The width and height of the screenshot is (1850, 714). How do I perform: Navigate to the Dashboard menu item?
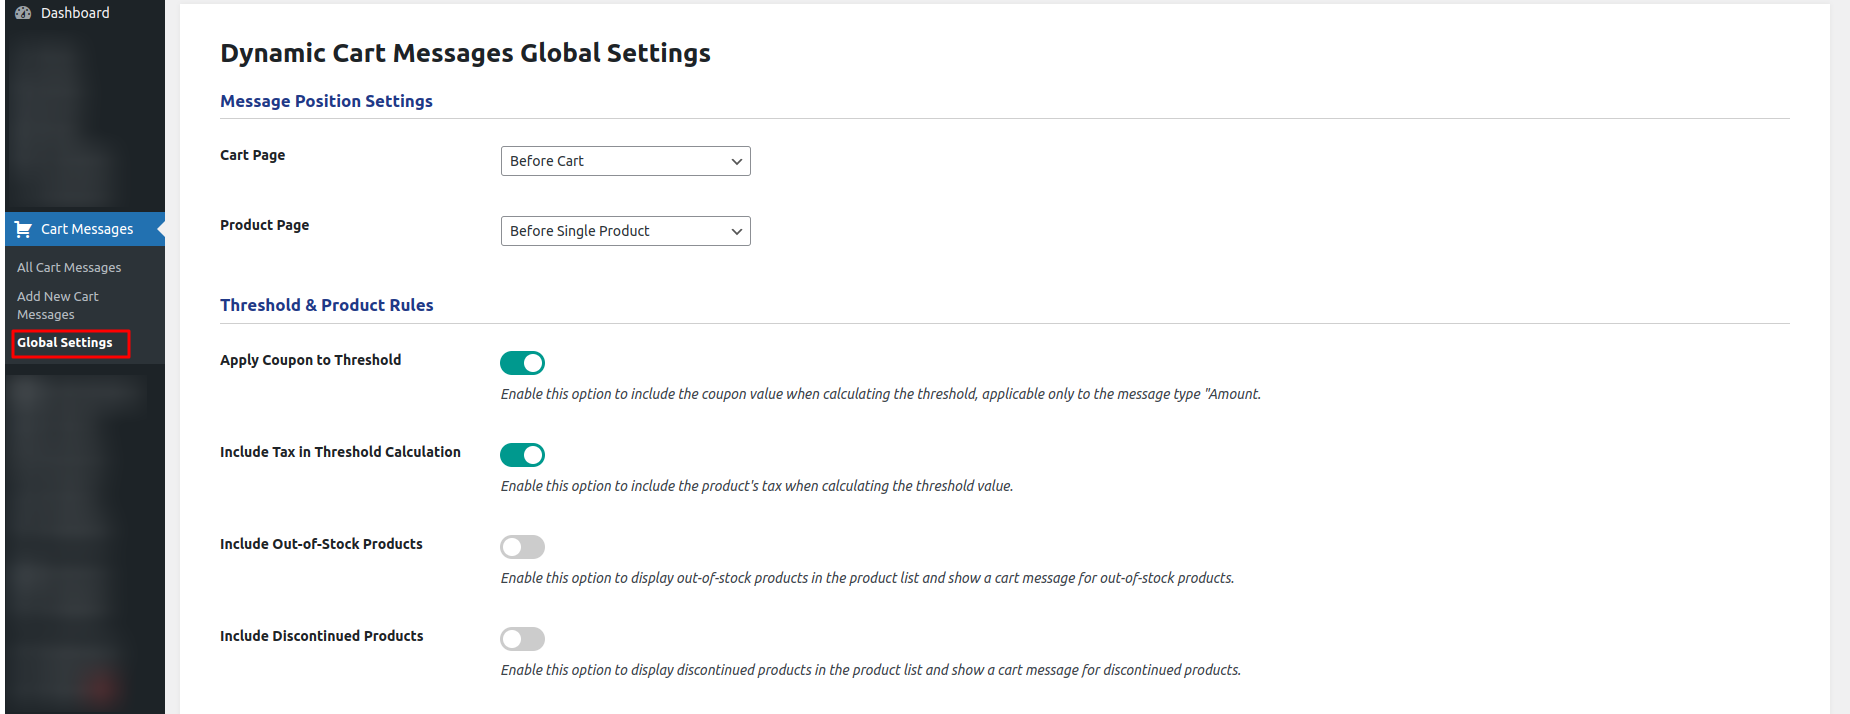coord(74,12)
